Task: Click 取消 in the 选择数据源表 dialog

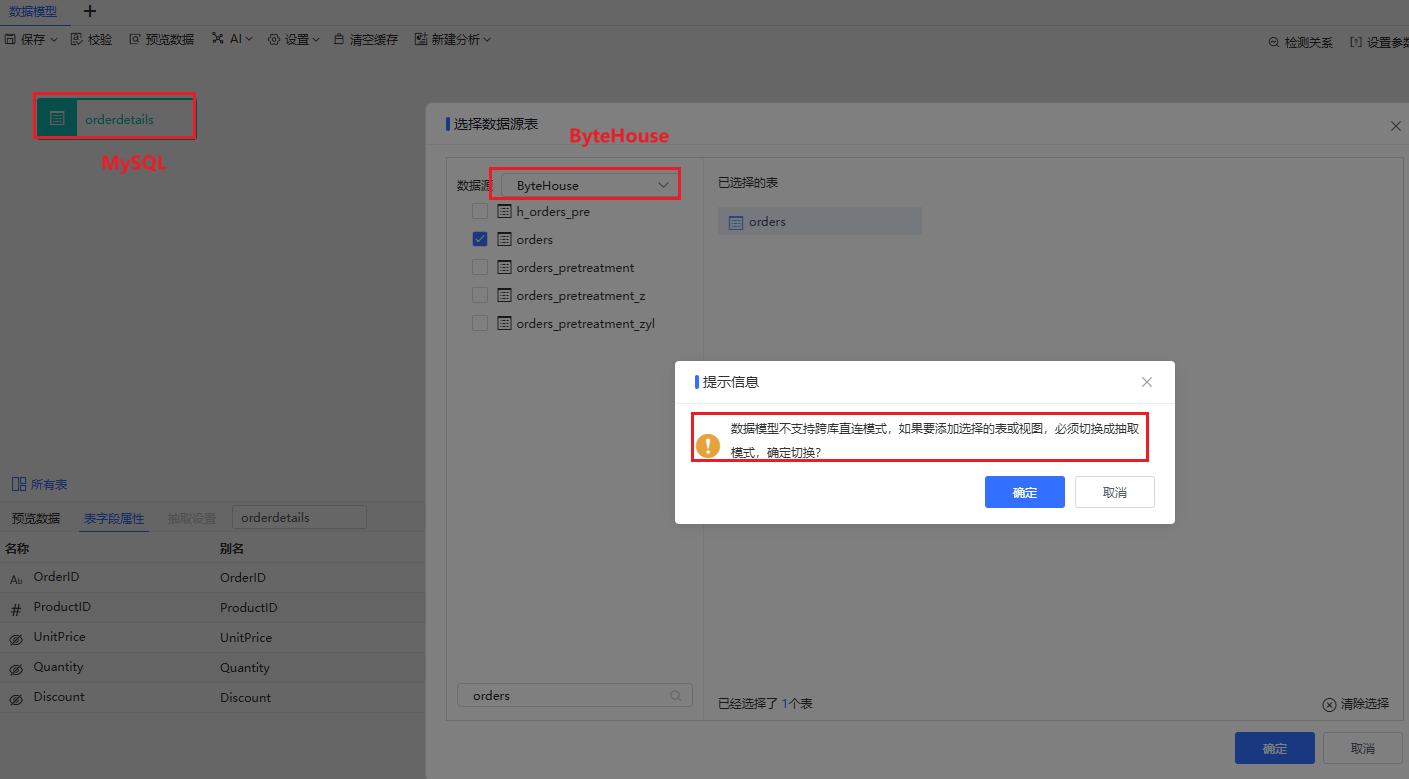Action: coord(1362,748)
